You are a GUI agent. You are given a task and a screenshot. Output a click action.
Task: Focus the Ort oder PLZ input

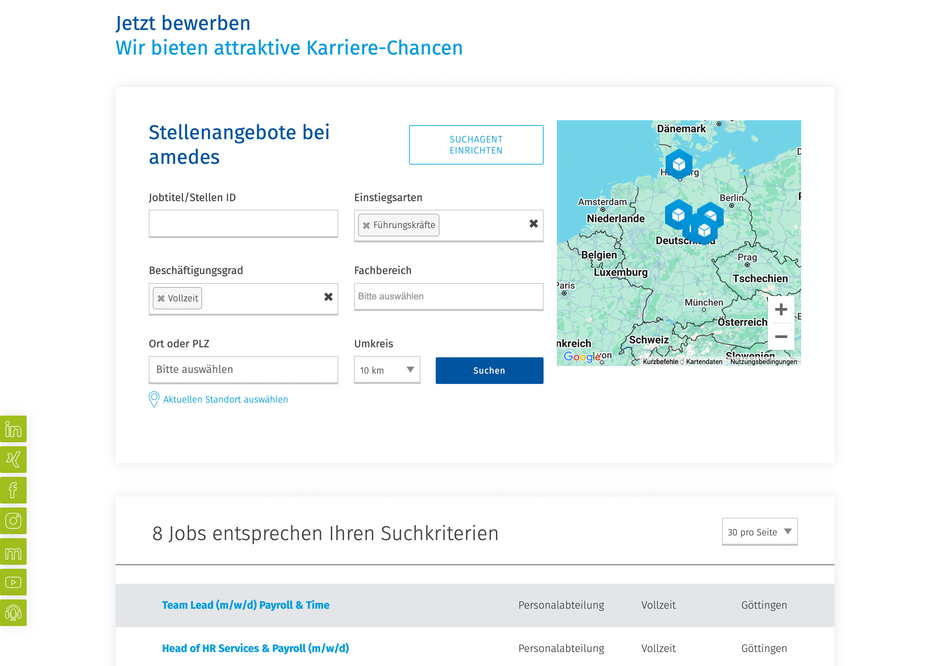pyautogui.click(x=243, y=370)
